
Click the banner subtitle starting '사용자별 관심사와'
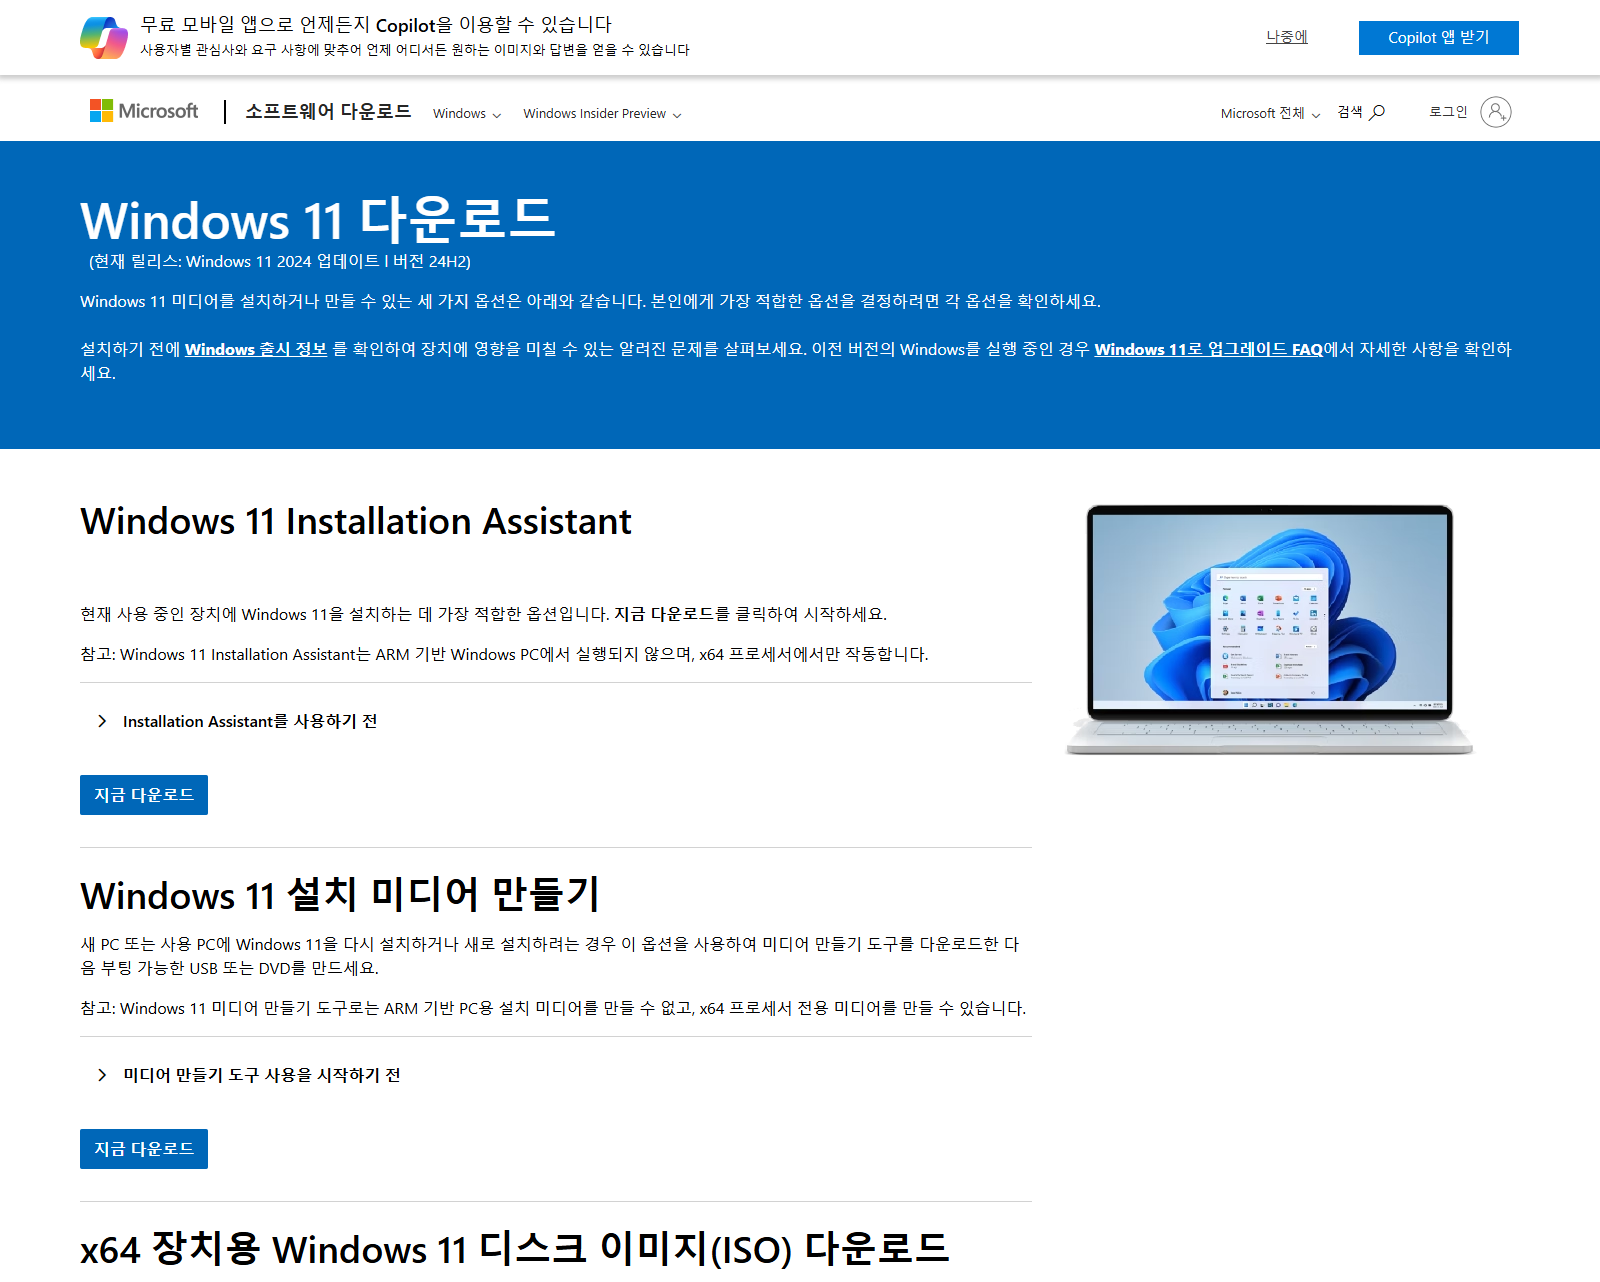(x=415, y=50)
